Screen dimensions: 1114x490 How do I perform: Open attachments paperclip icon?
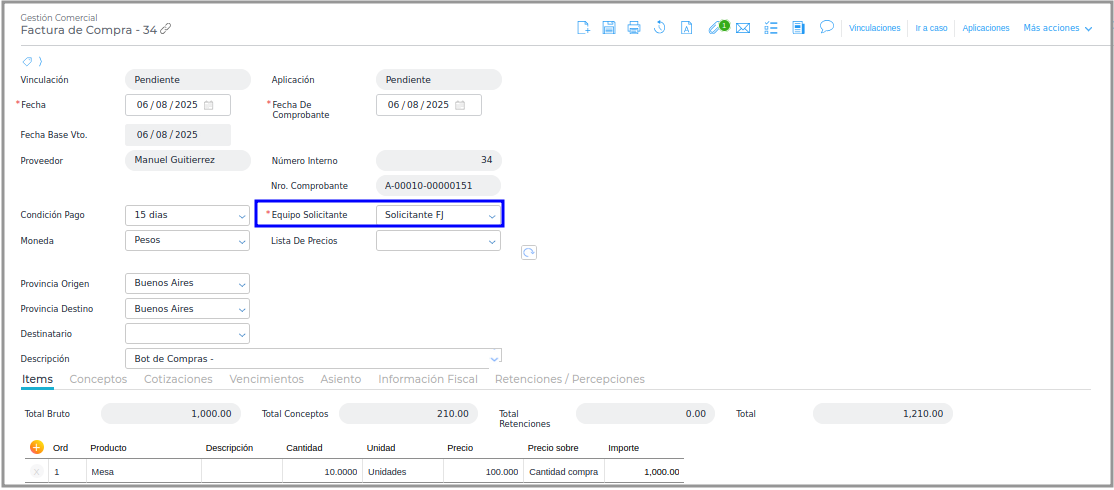tap(715, 28)
